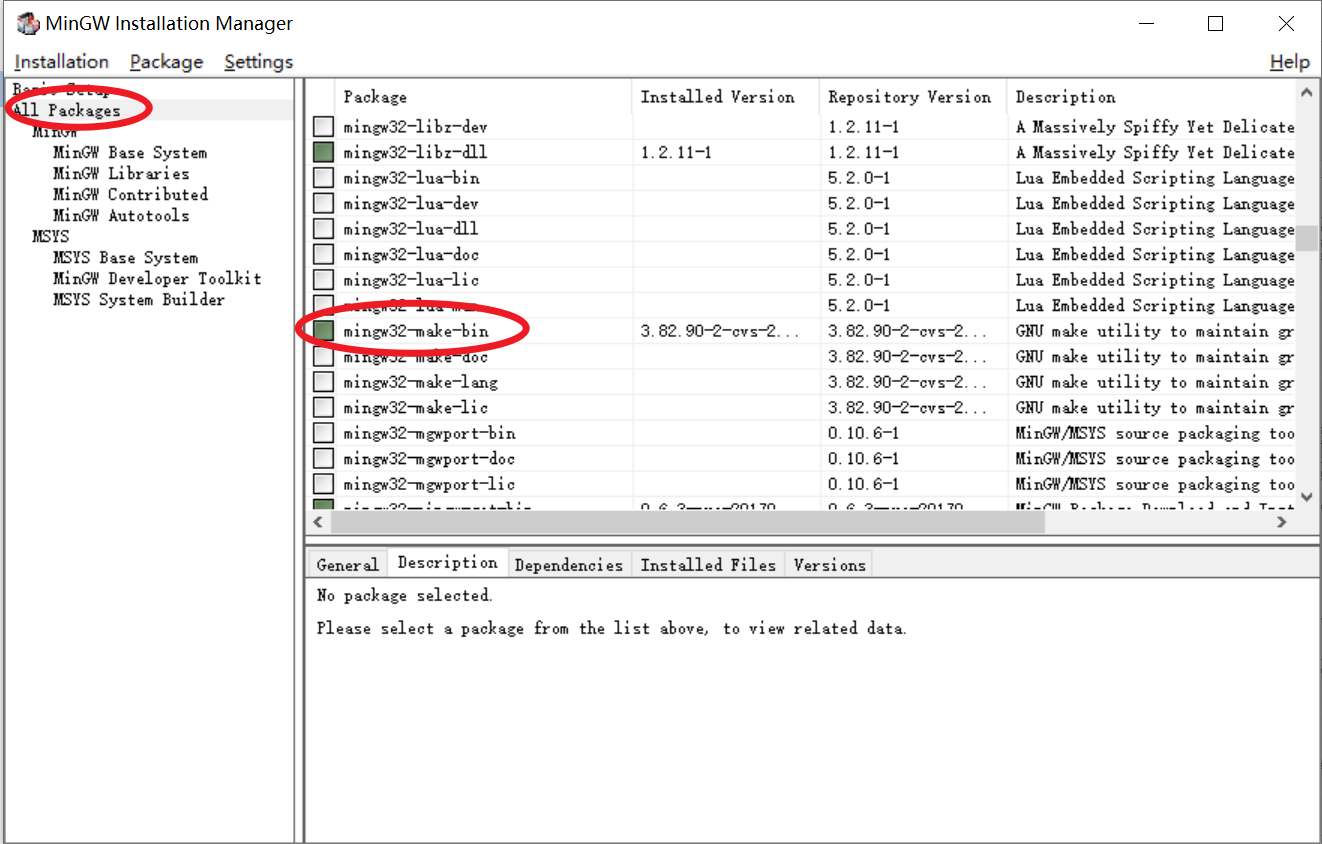The image size is (1322, 844).
Task: Click the description of mingw32-make-lic
Action: pos(1155,408)
